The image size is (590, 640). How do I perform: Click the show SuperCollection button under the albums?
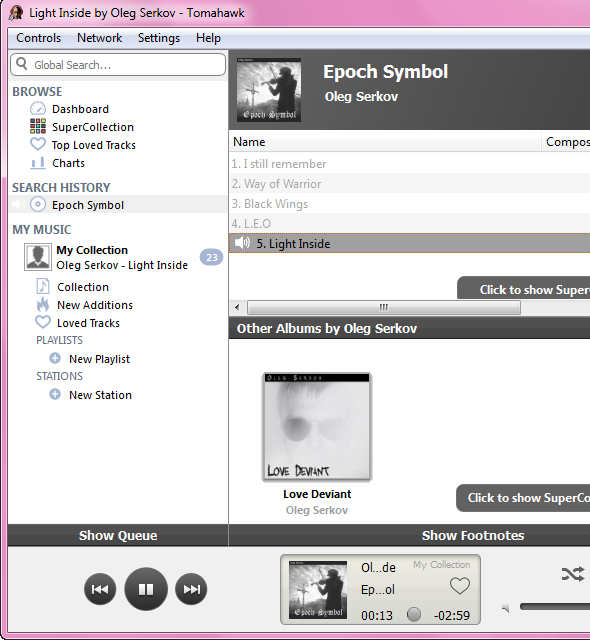click(x=523, y=498)
